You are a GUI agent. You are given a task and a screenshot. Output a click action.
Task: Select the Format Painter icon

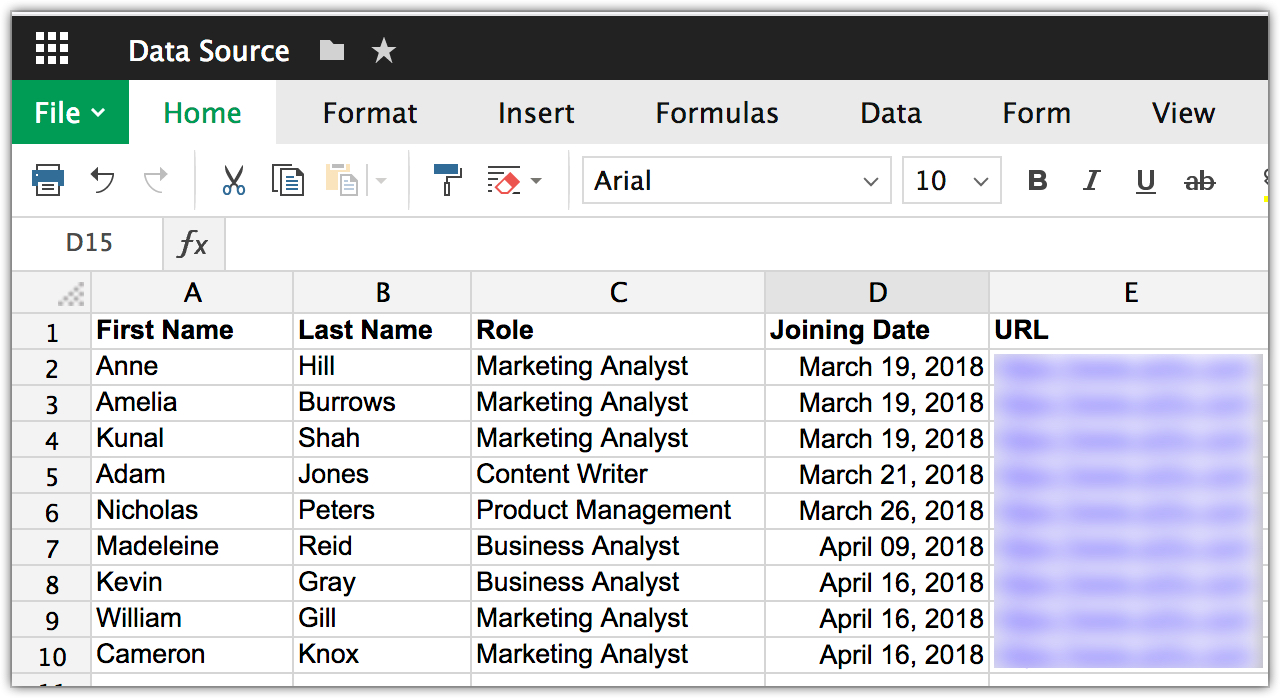[447, 180]
